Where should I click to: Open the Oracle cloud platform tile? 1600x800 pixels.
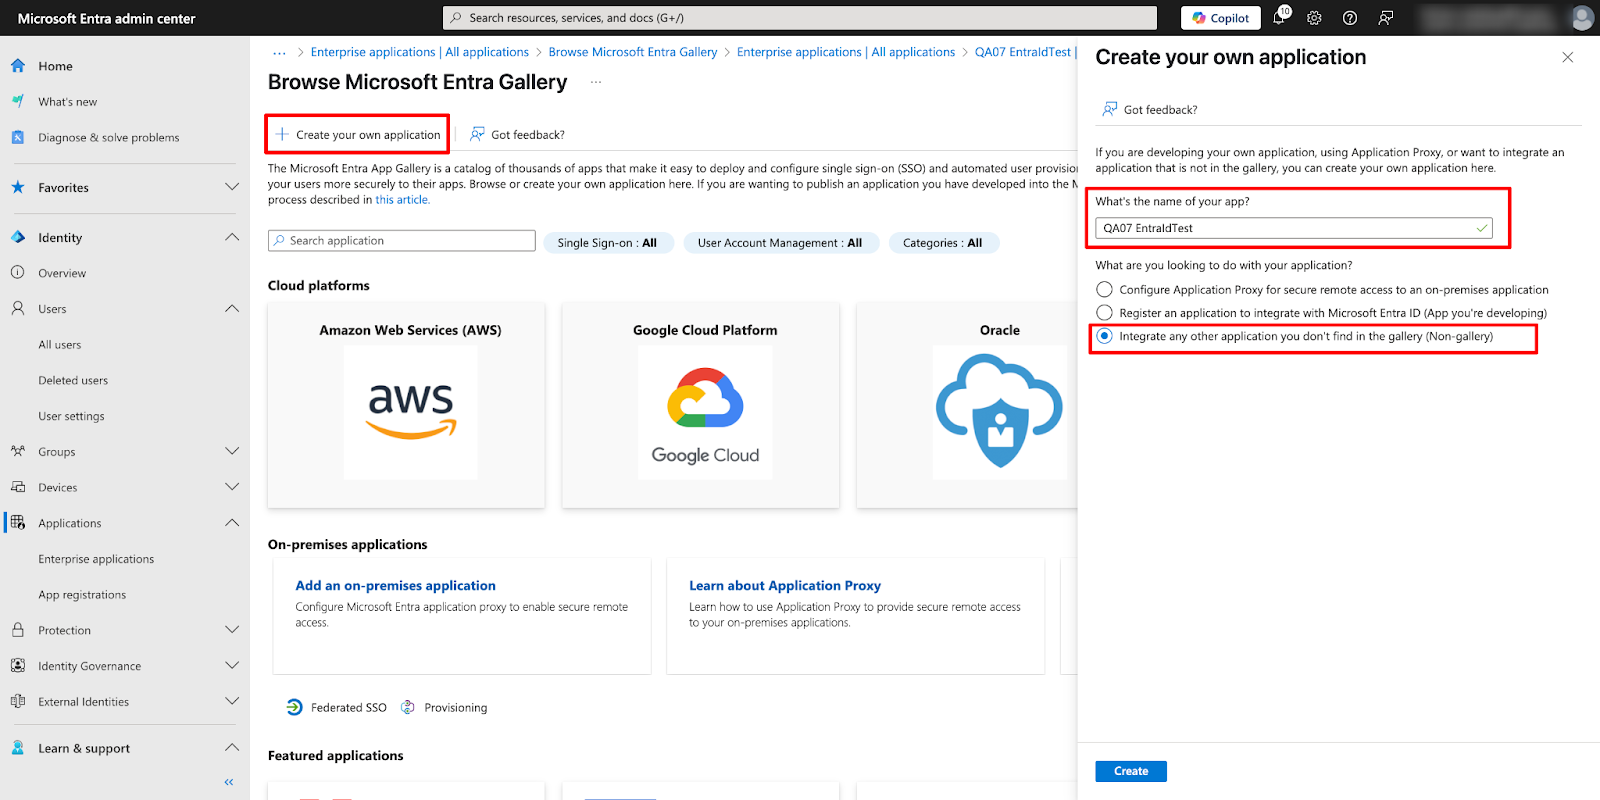pyautogui.click(x=967, y=405)
